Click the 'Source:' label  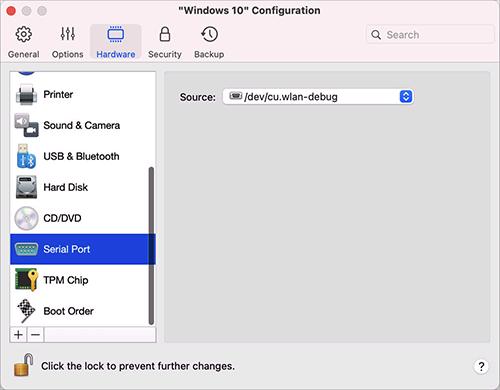[x=198, y=97]
